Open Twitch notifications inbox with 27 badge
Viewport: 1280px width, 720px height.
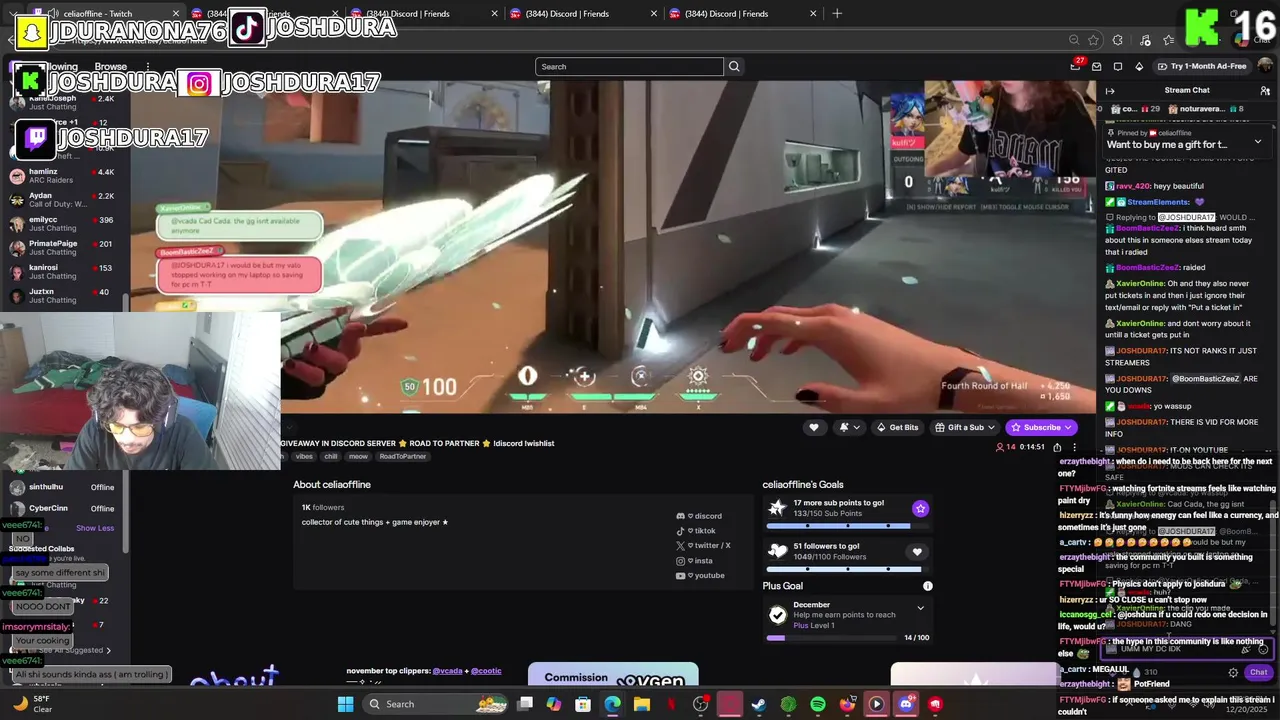1076,66
